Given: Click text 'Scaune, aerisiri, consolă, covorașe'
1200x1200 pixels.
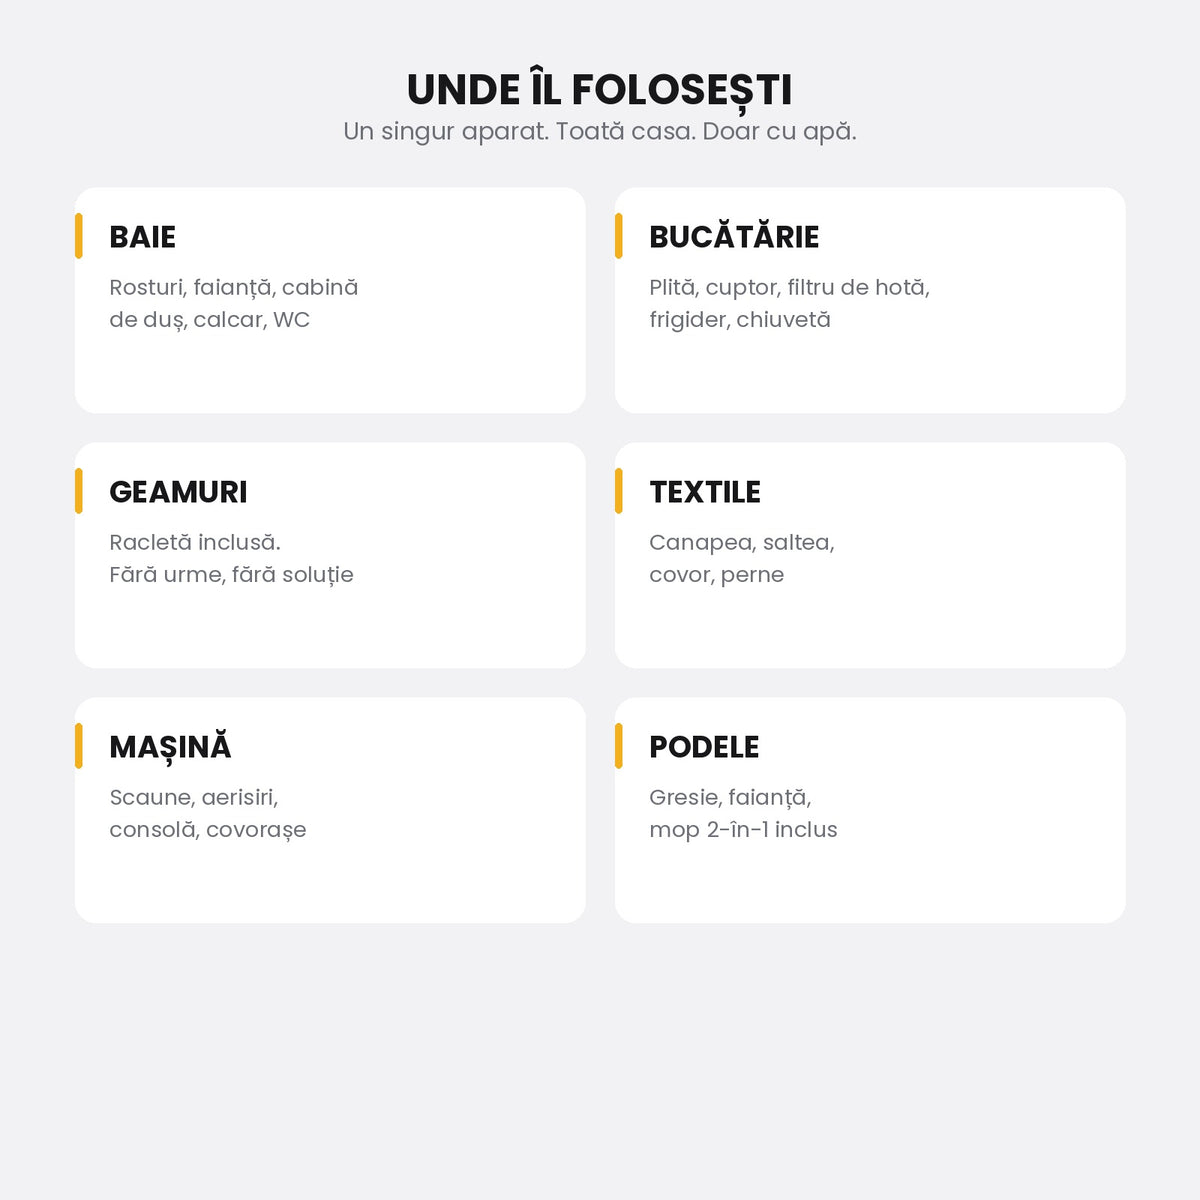Looking at the screenshot, I should pos(208,813).
